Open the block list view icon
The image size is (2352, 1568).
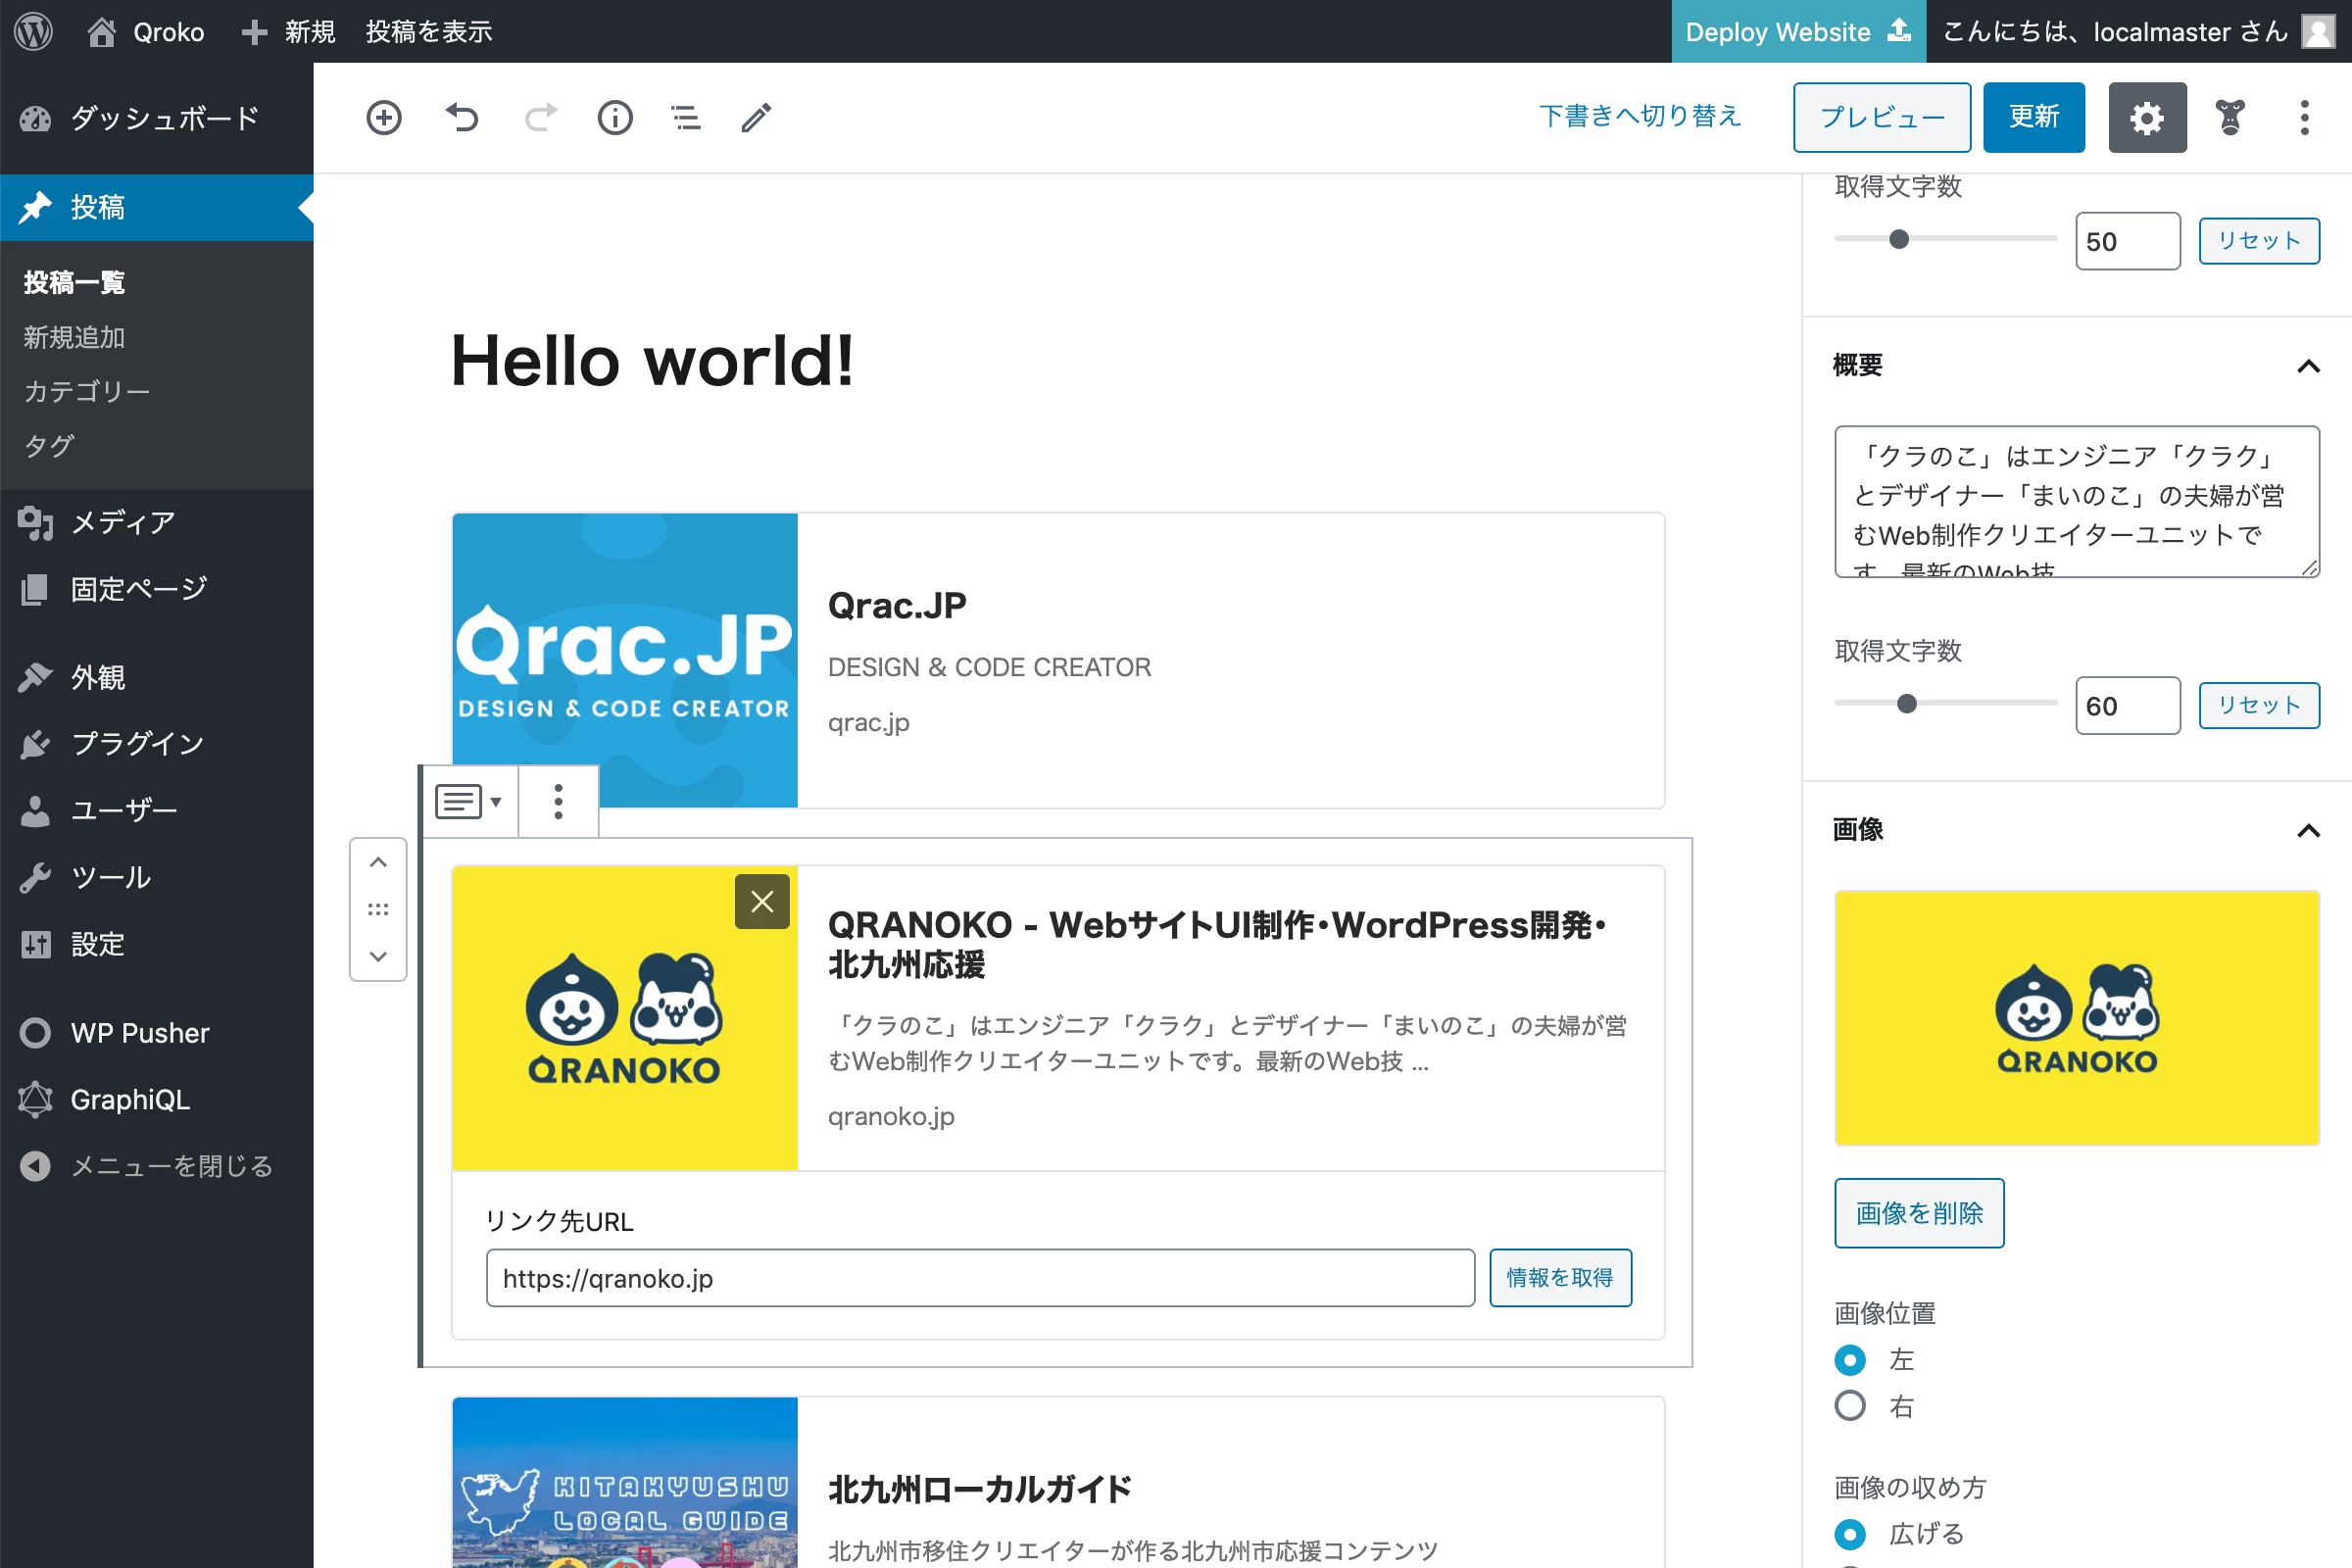coord(686,118)
